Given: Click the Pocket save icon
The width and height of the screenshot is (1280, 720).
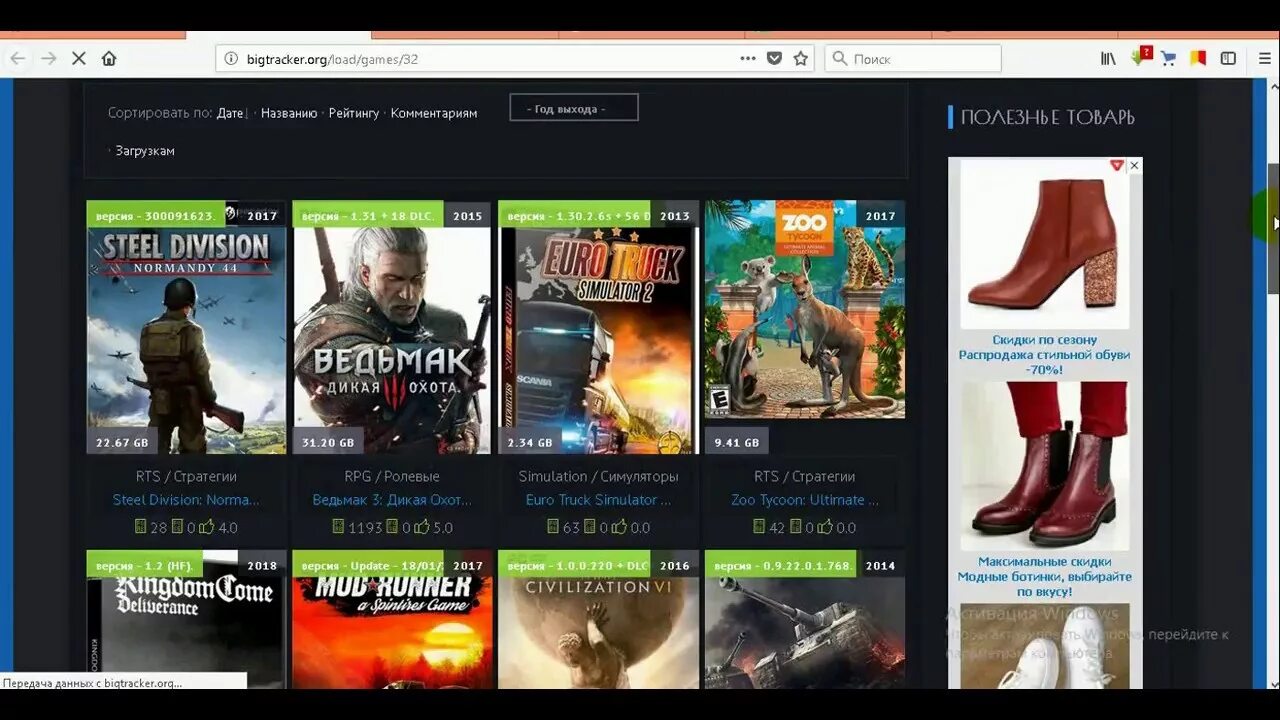Looking at the screenshot, I should pyautogui.click(x=774, y=59).
